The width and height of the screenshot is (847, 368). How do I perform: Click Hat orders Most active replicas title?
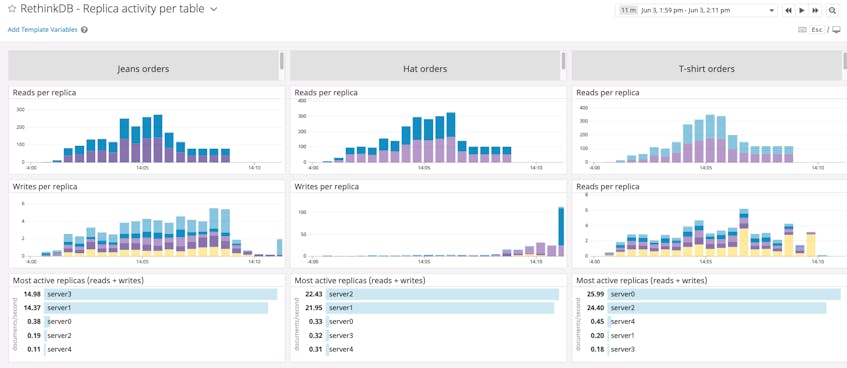tap(360, 280)
